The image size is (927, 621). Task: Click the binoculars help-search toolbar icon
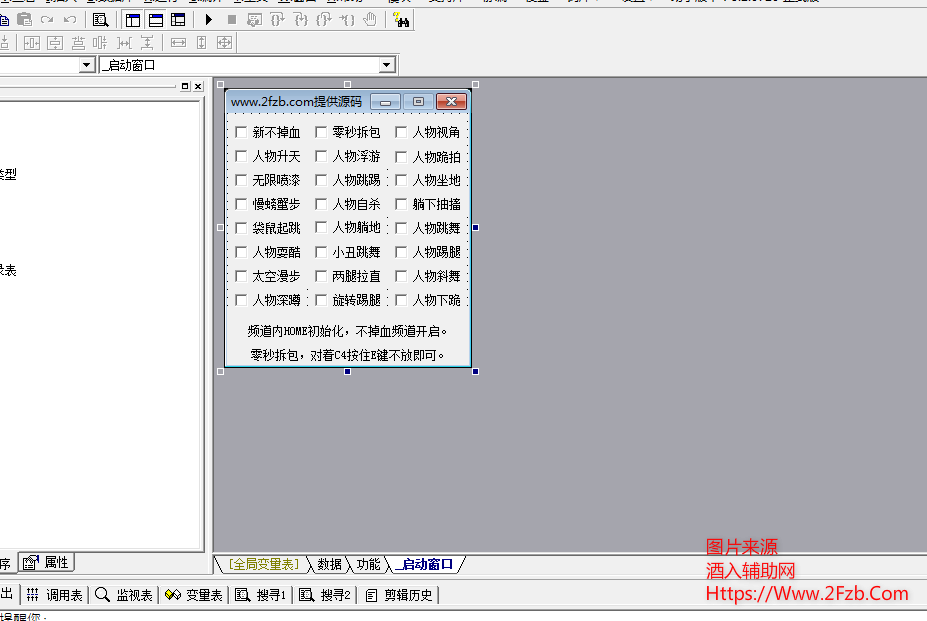point(402,19)
